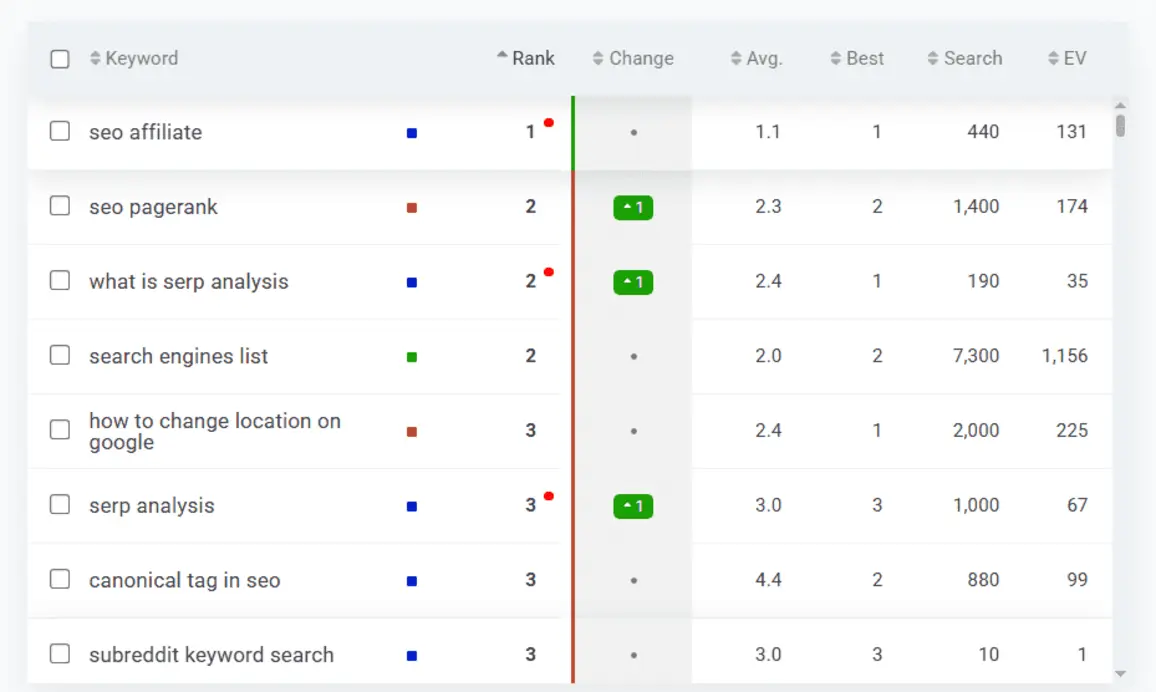Open the keyword "canonical tag in seo"
Viewport: 1156px width, 692px height.
[x=185, y=580]
